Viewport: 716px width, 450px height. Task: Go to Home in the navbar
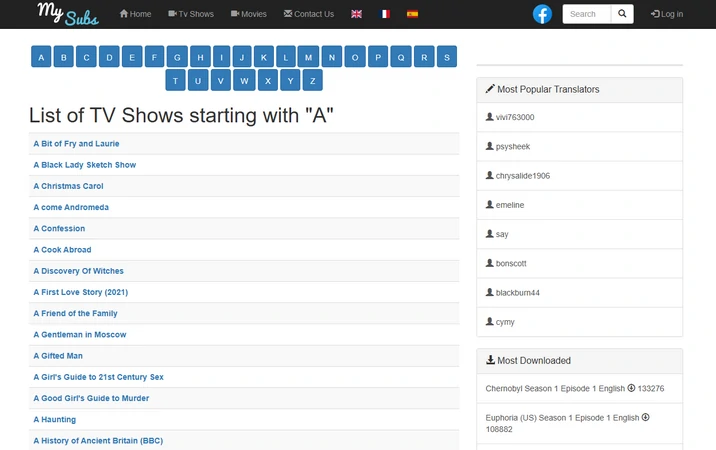pyautogui.click(x=135, y=14)
